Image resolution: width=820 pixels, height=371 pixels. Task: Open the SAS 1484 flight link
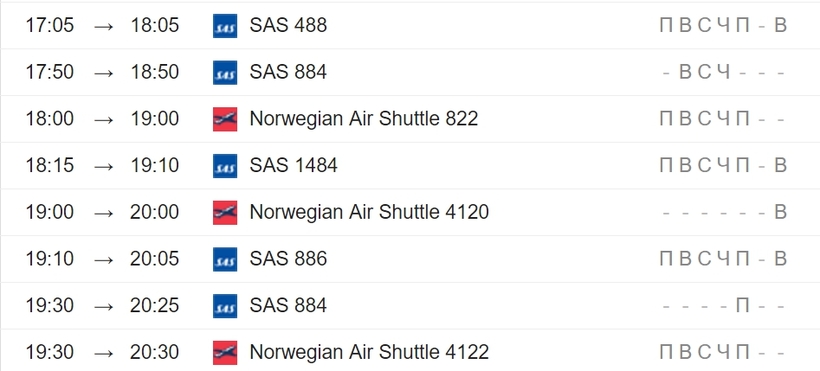pos(293,165)
